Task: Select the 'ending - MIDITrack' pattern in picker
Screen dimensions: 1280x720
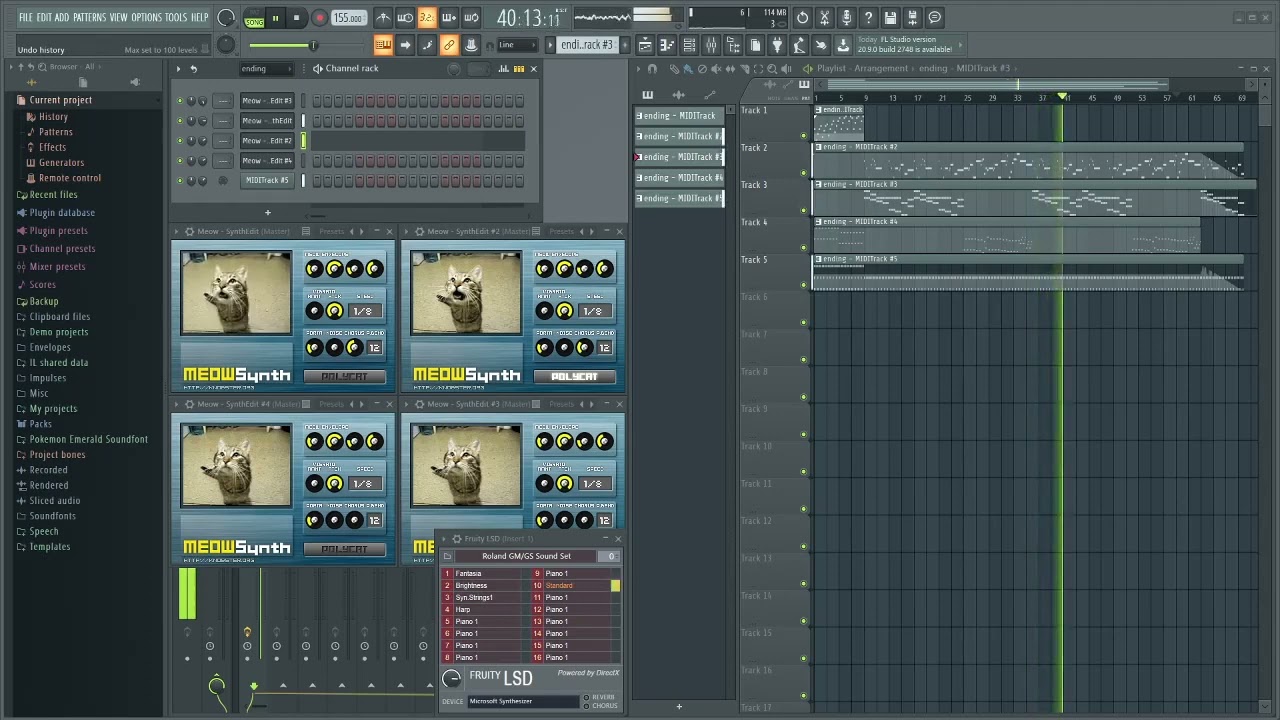Action: click(x=679, y=116)
